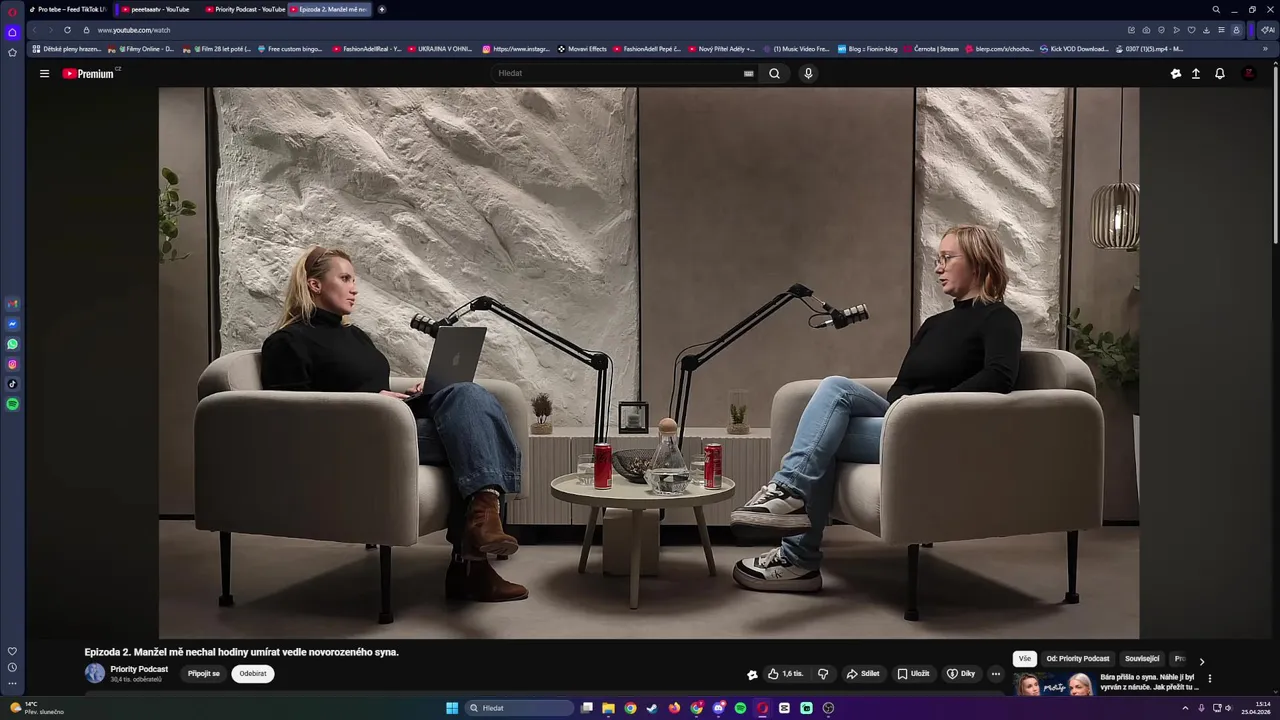Open a new browser tab

[x=381, y=9]
